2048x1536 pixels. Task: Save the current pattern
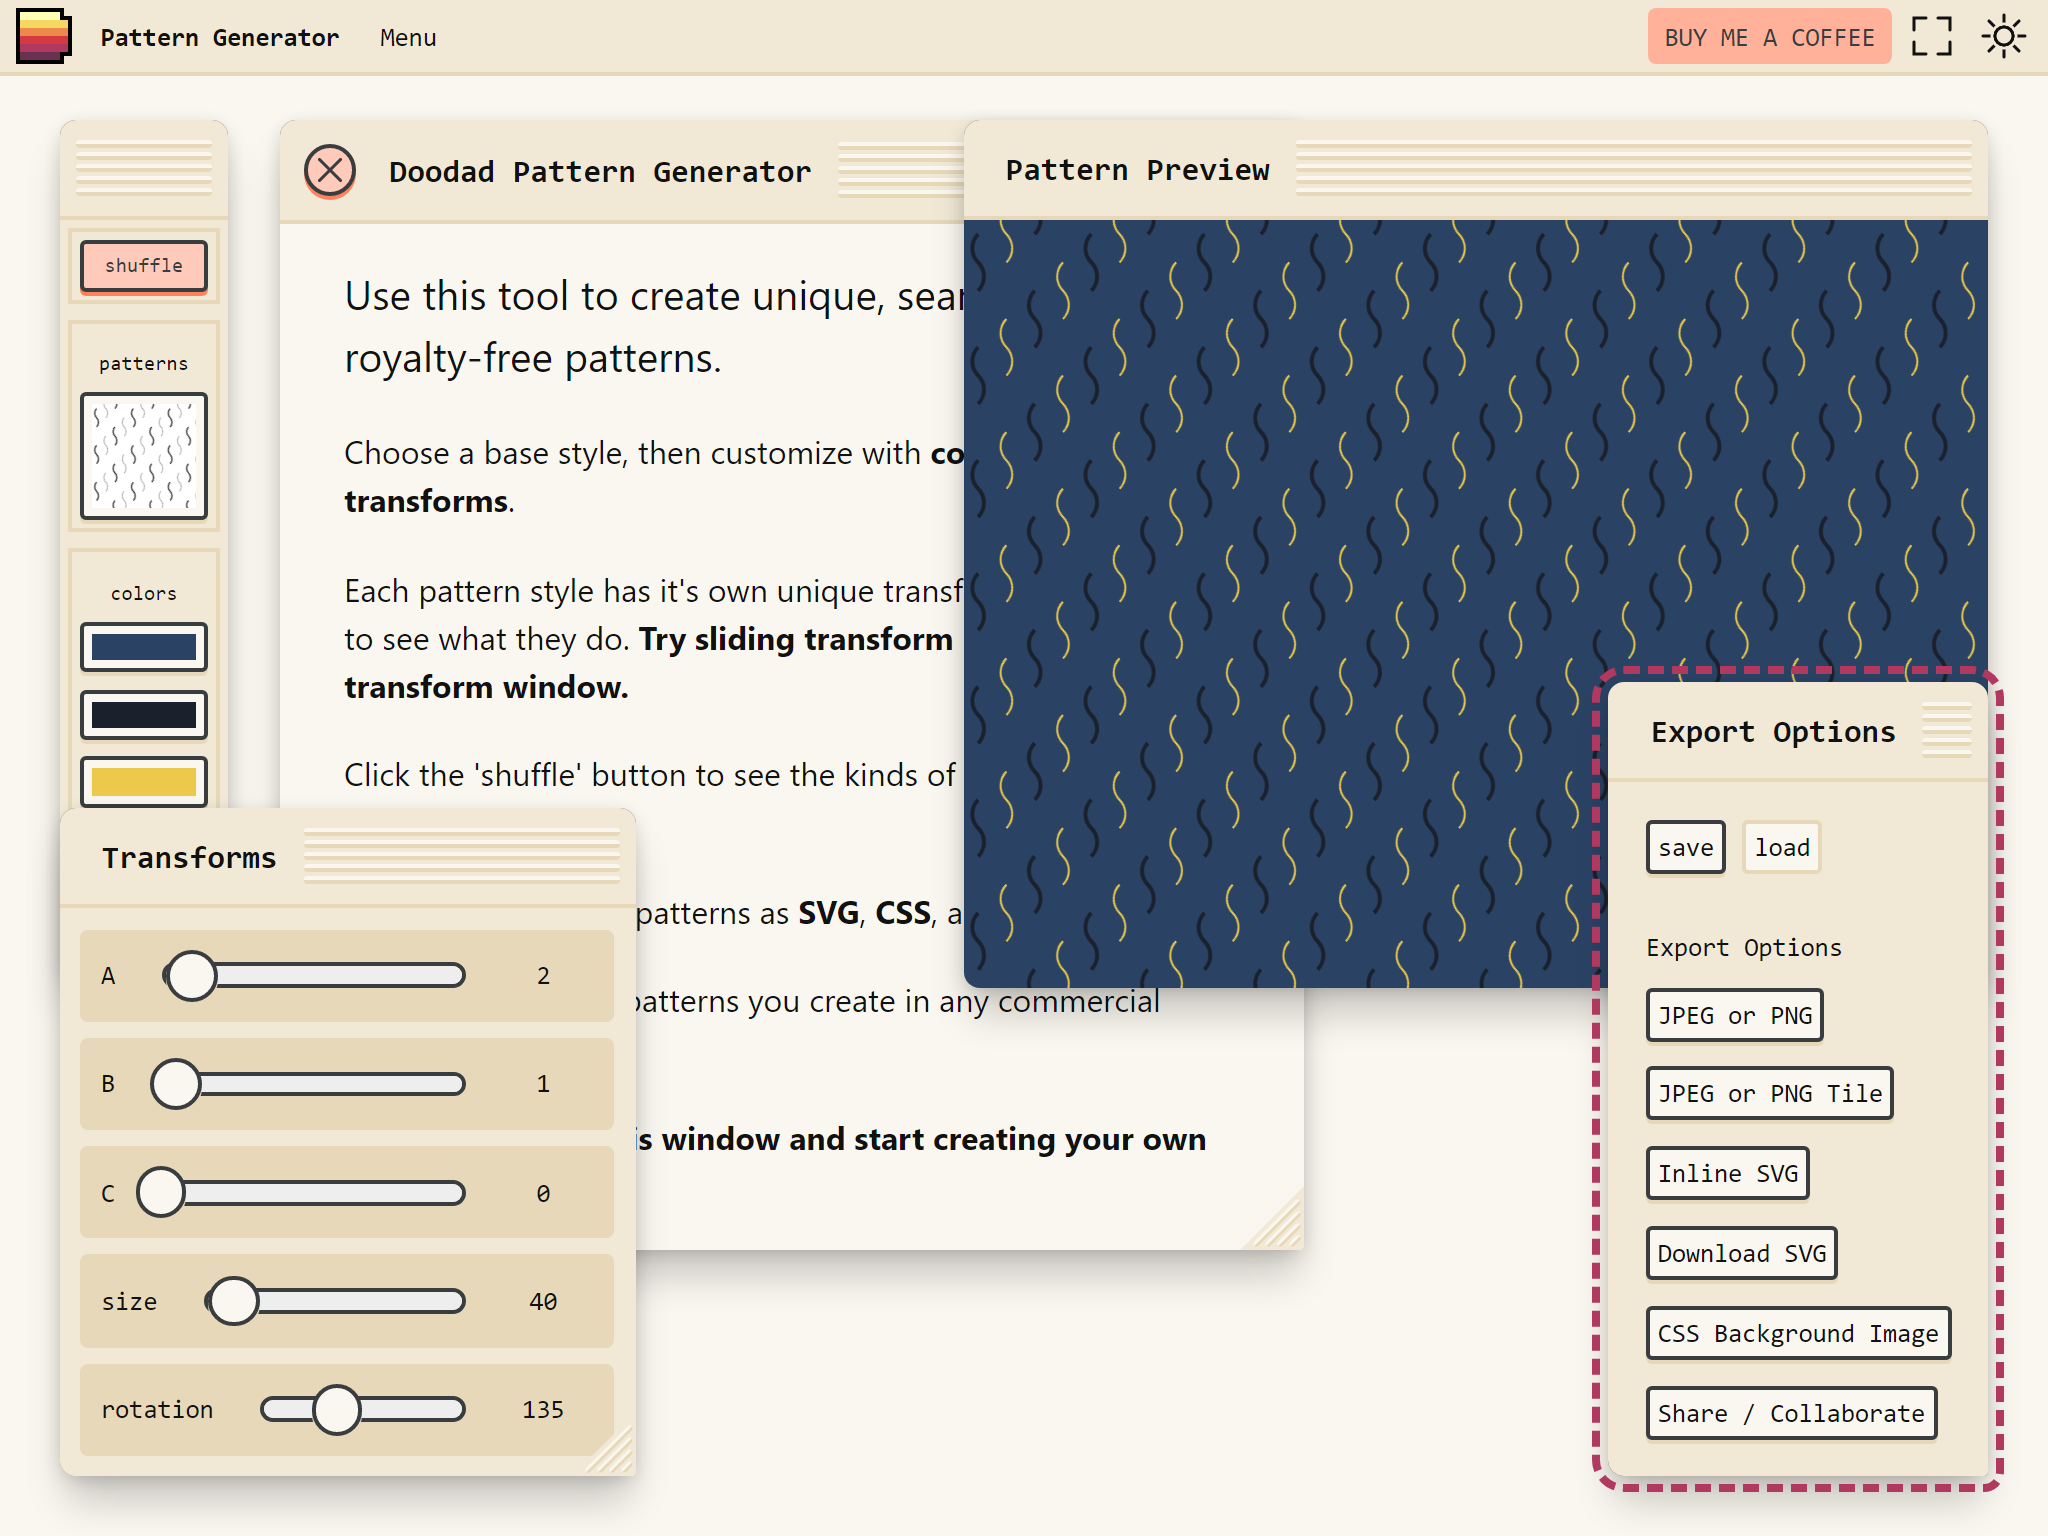tap(1685, 847)
